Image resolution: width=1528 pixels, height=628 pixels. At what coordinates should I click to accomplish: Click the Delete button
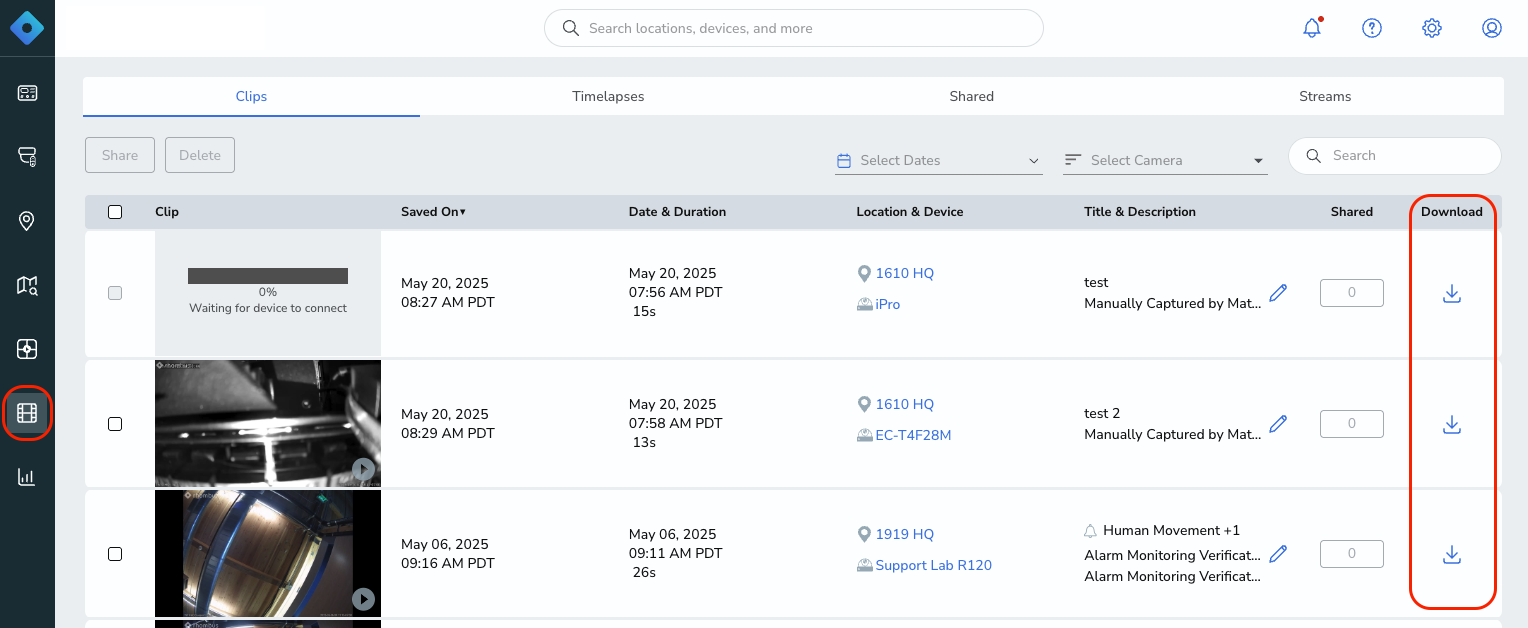click(200, 155)
